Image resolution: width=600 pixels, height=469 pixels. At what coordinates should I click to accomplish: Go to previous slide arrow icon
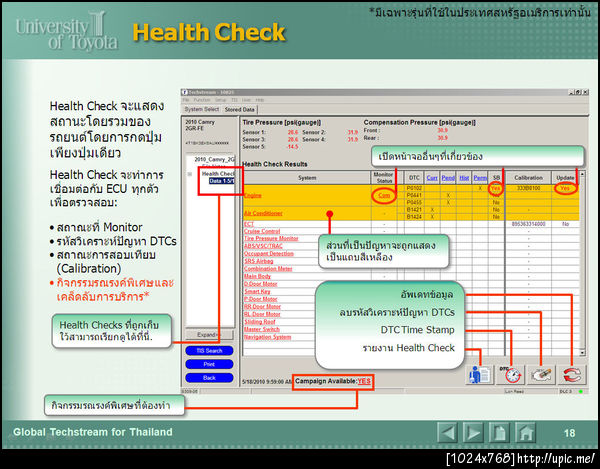point(447,432)
